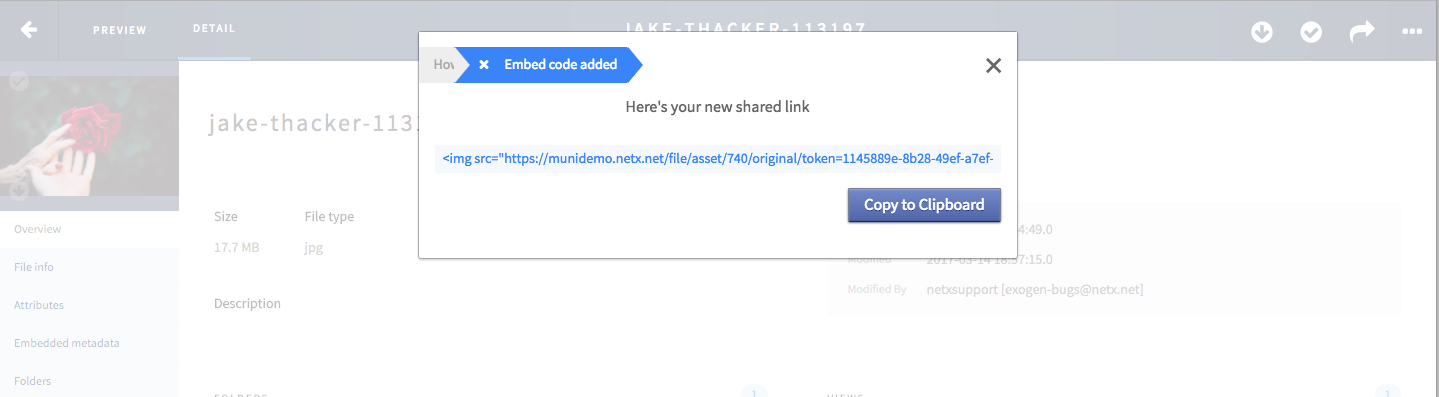Toggle the checkmark on the rose thumbnail
The image size is (1439, 397).
pos(18,81)
